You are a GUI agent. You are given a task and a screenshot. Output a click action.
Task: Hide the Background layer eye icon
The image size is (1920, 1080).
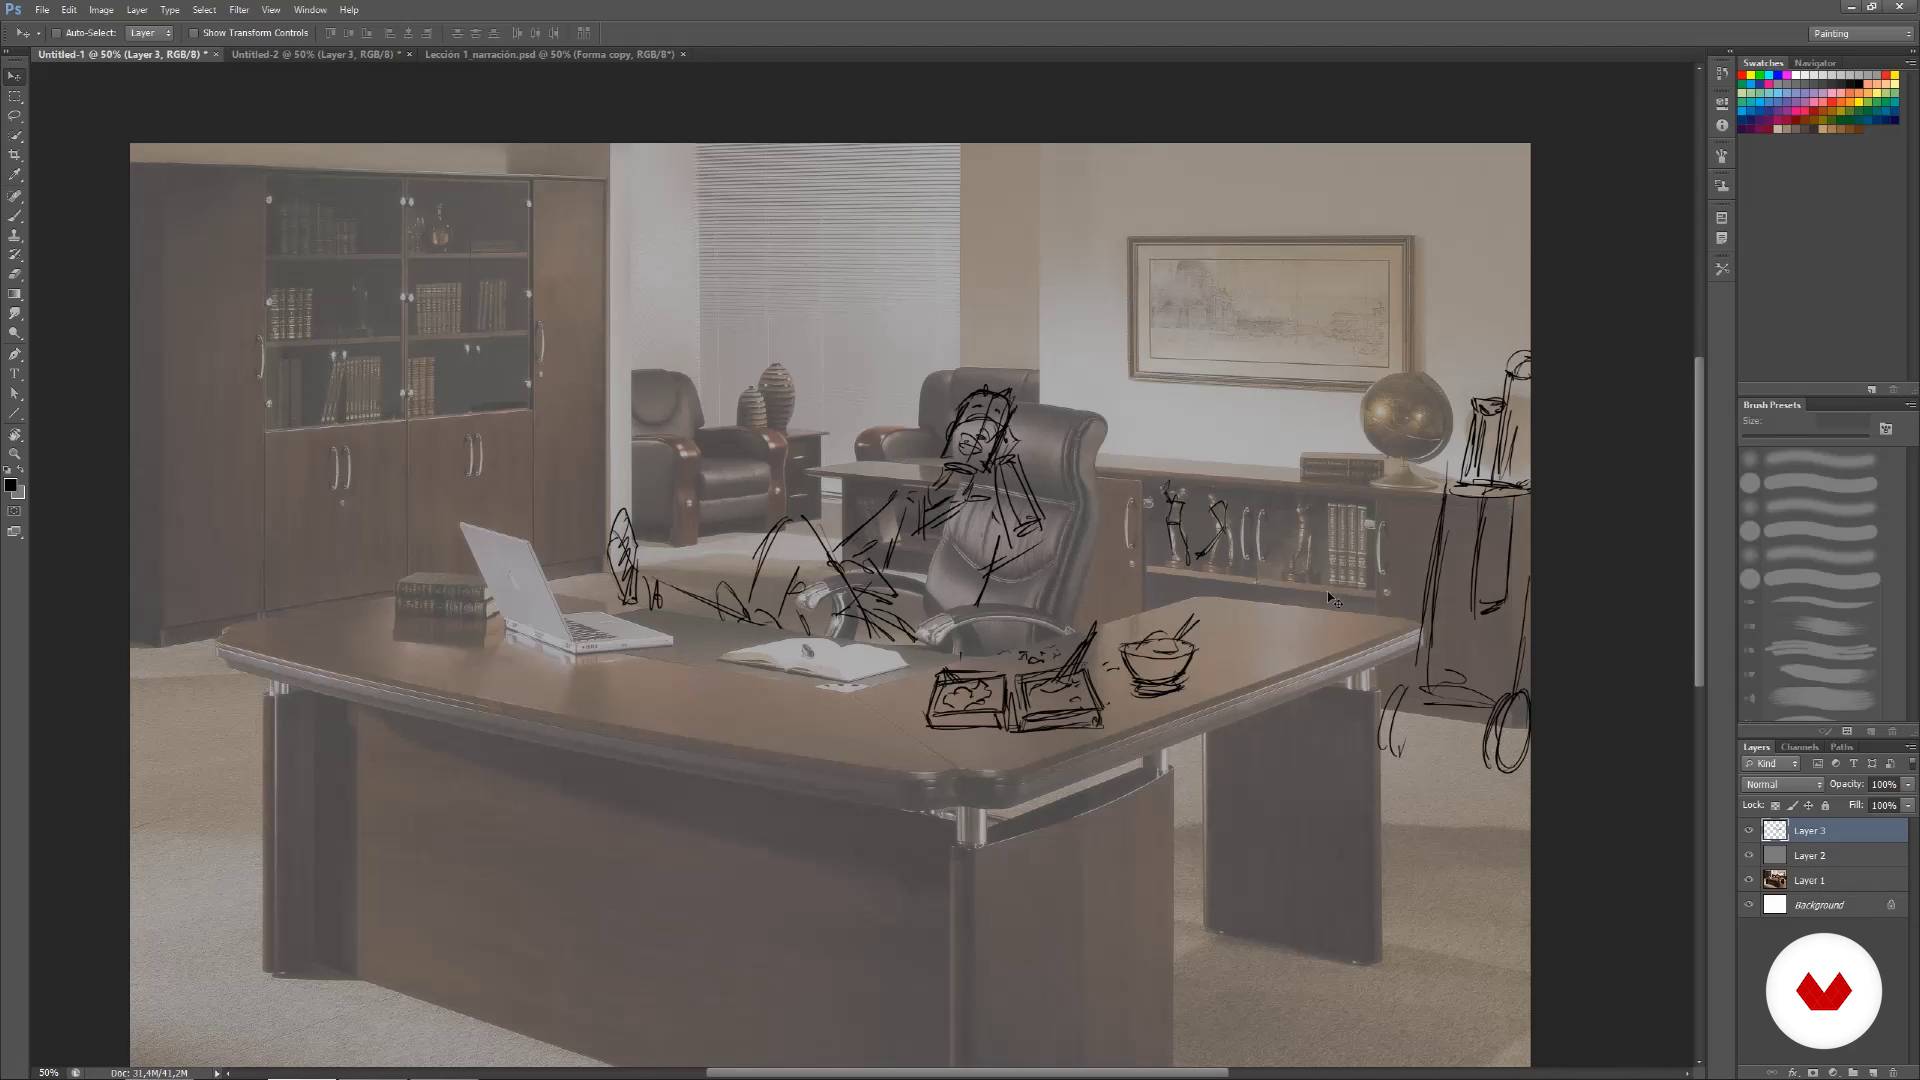1749,906
